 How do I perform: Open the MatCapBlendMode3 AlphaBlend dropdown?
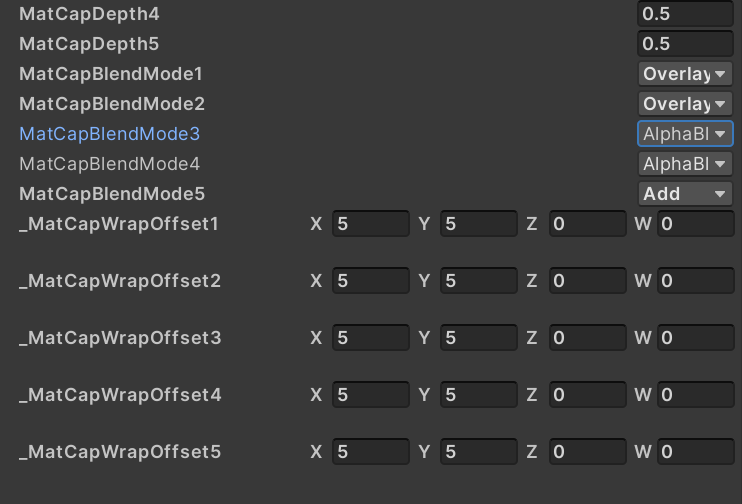[x=685, y=134]
